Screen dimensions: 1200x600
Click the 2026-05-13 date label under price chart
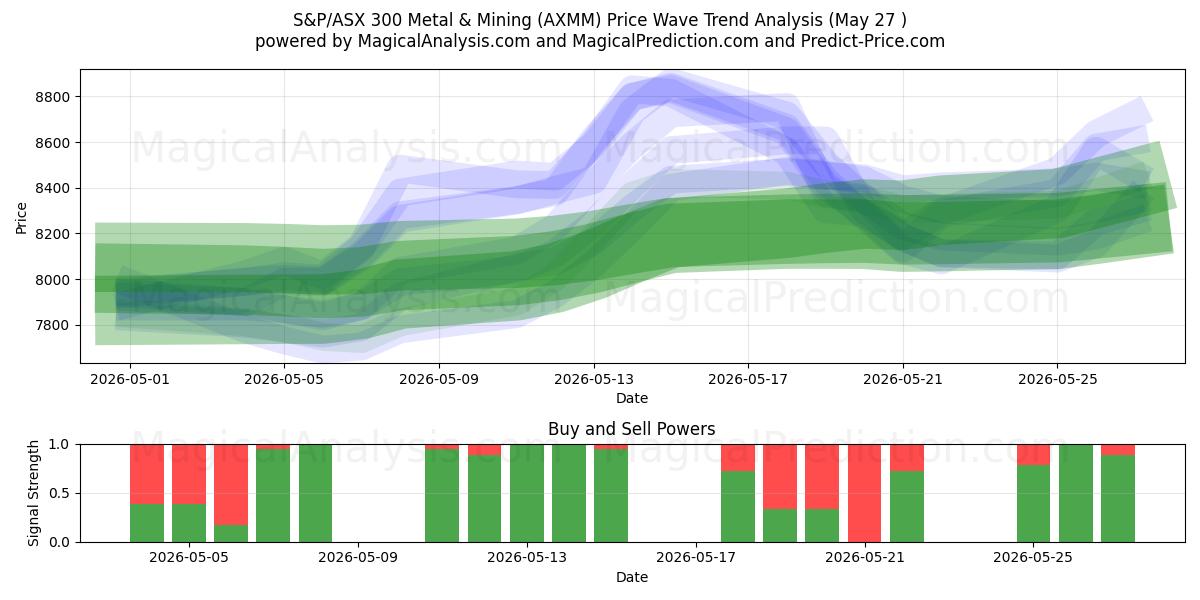594,379
